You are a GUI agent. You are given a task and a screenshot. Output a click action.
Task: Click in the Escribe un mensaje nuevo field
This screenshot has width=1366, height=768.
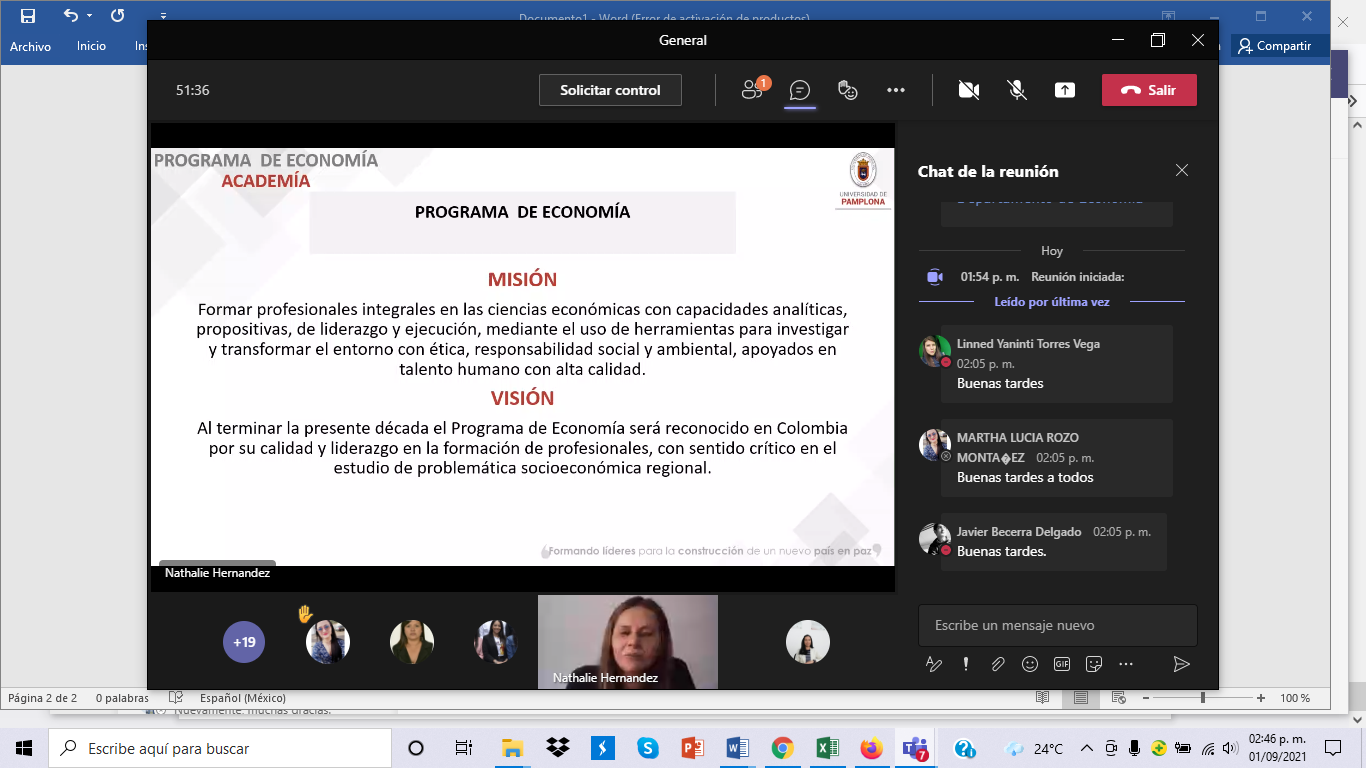1057,625
